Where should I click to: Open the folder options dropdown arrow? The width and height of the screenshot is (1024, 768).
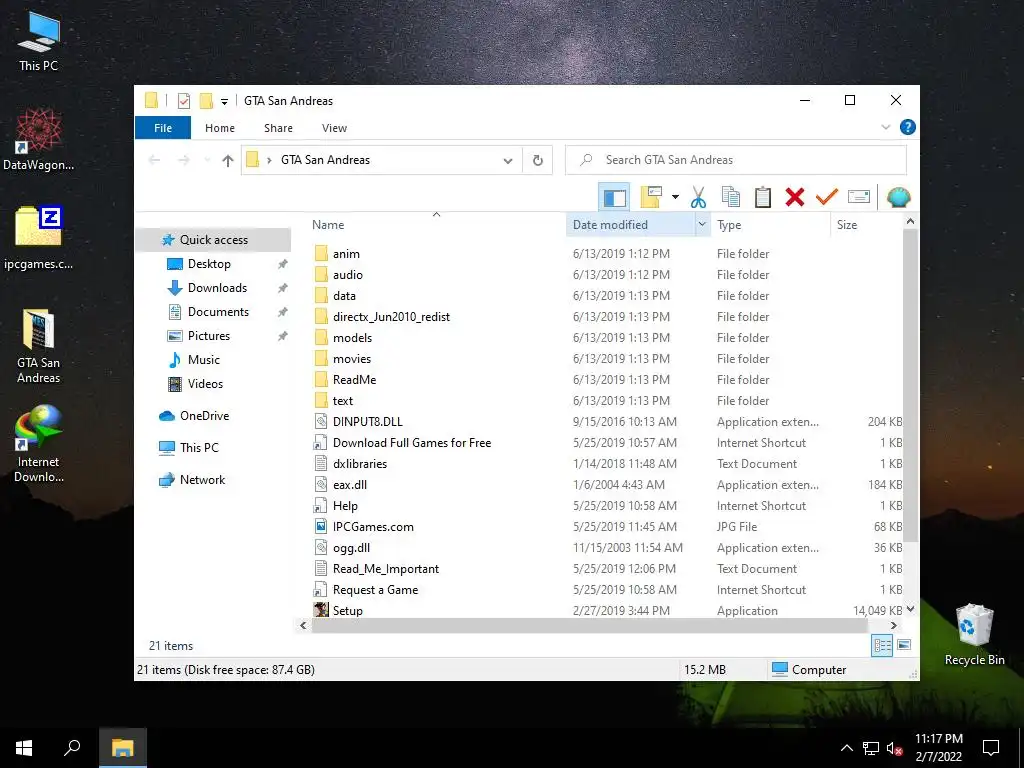click(675, 197)
